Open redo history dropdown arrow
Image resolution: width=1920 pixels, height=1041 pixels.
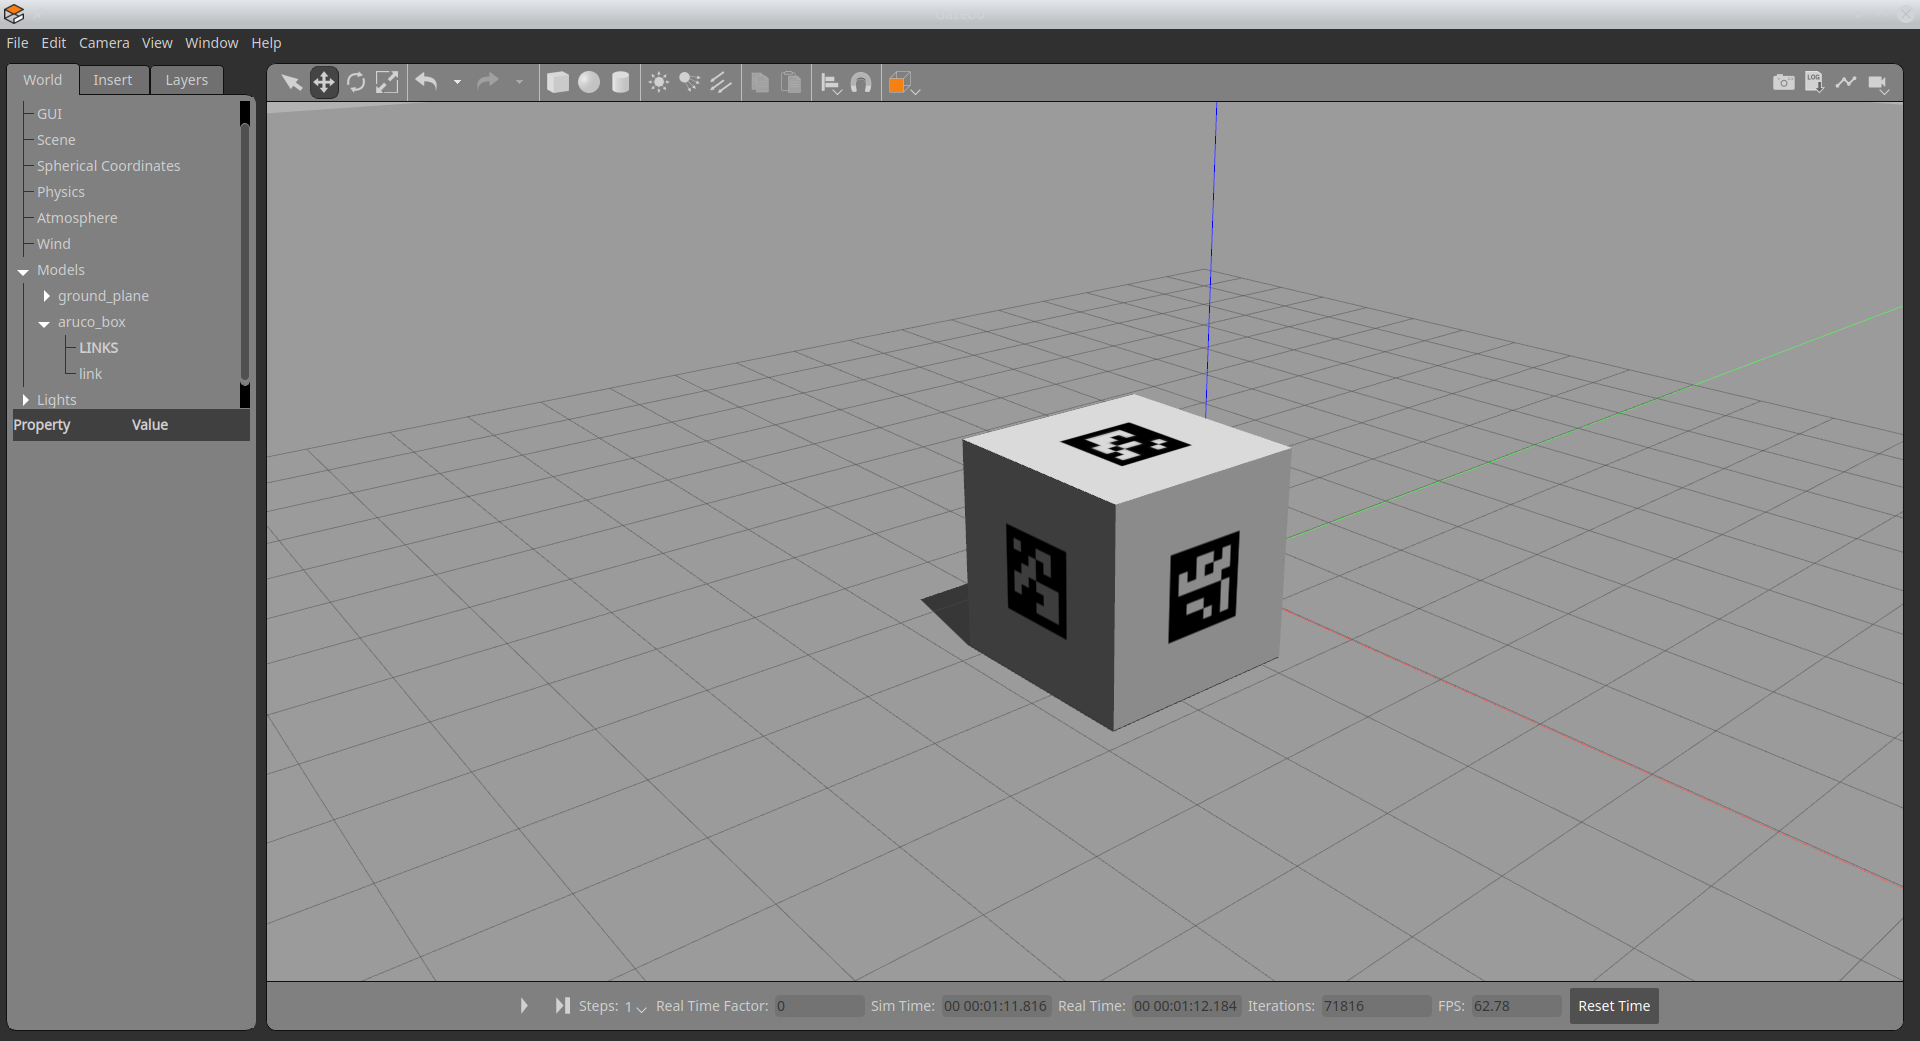coord(519,82)
